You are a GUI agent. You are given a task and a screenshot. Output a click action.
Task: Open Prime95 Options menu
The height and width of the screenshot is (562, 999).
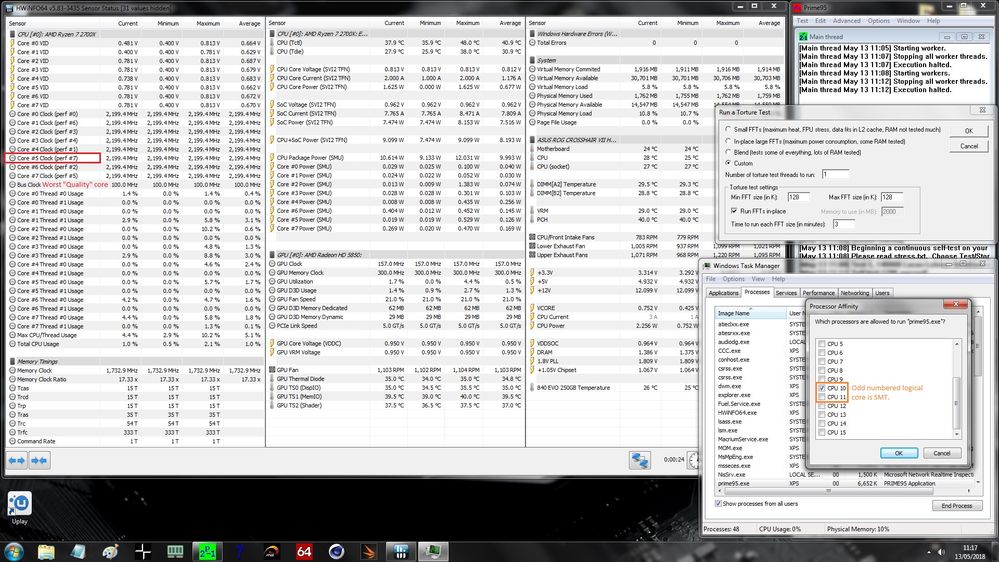[x=878, y=21]
